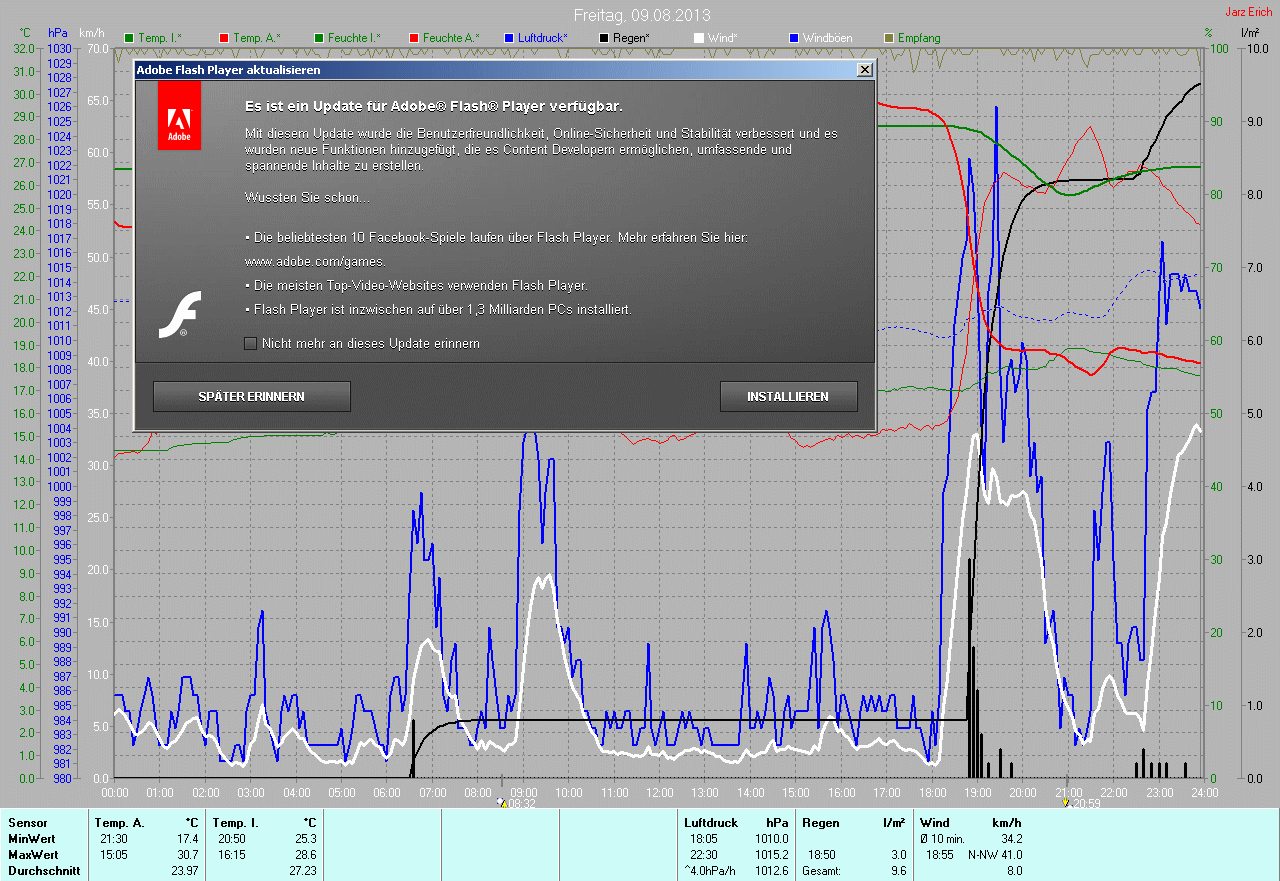Open the www.adobe.com/games link

tap(301, 262)
